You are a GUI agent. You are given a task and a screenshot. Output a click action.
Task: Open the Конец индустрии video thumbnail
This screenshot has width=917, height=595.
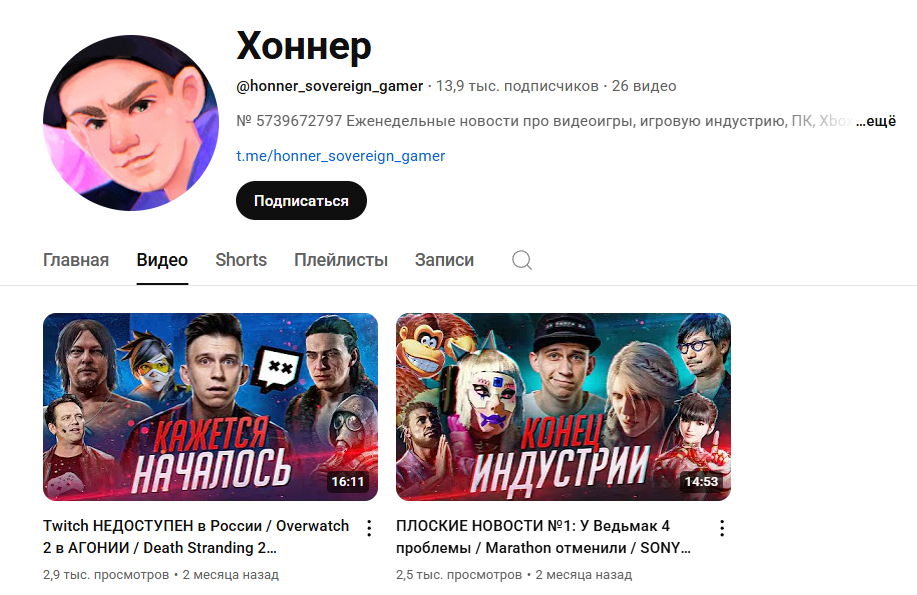(563, 407)
